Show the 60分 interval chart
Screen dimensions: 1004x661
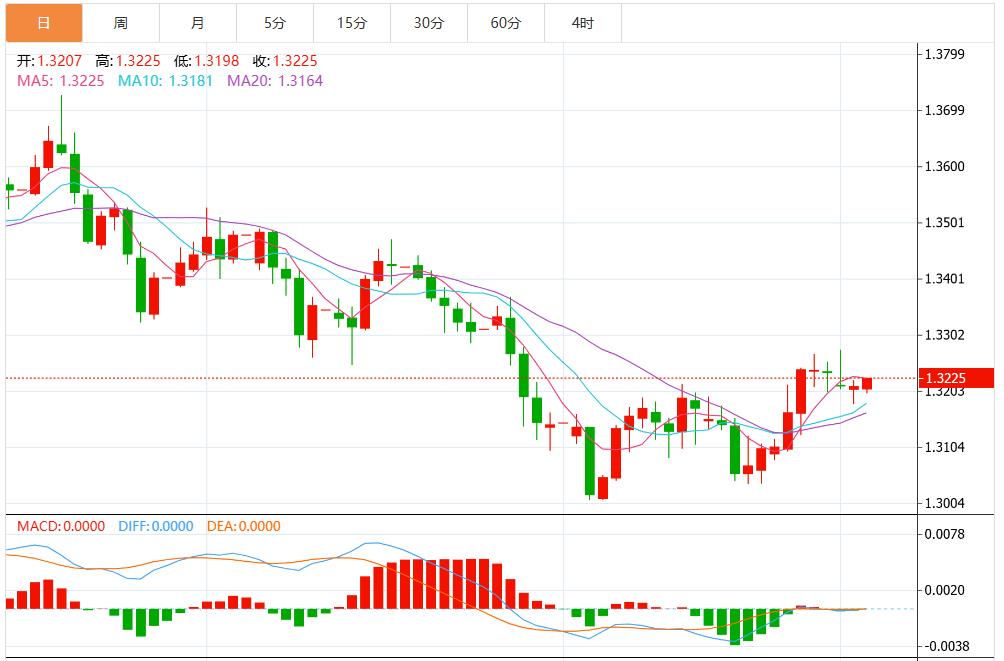click(x=505, y=22)
